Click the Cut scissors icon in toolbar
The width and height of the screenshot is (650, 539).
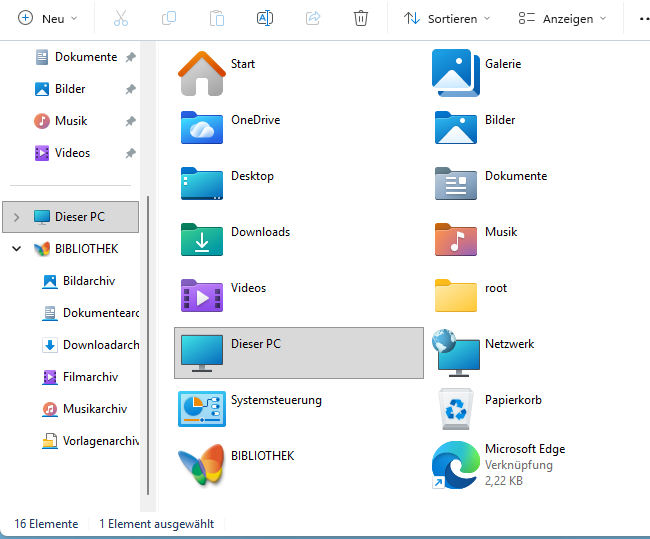[x=121, y=18]
